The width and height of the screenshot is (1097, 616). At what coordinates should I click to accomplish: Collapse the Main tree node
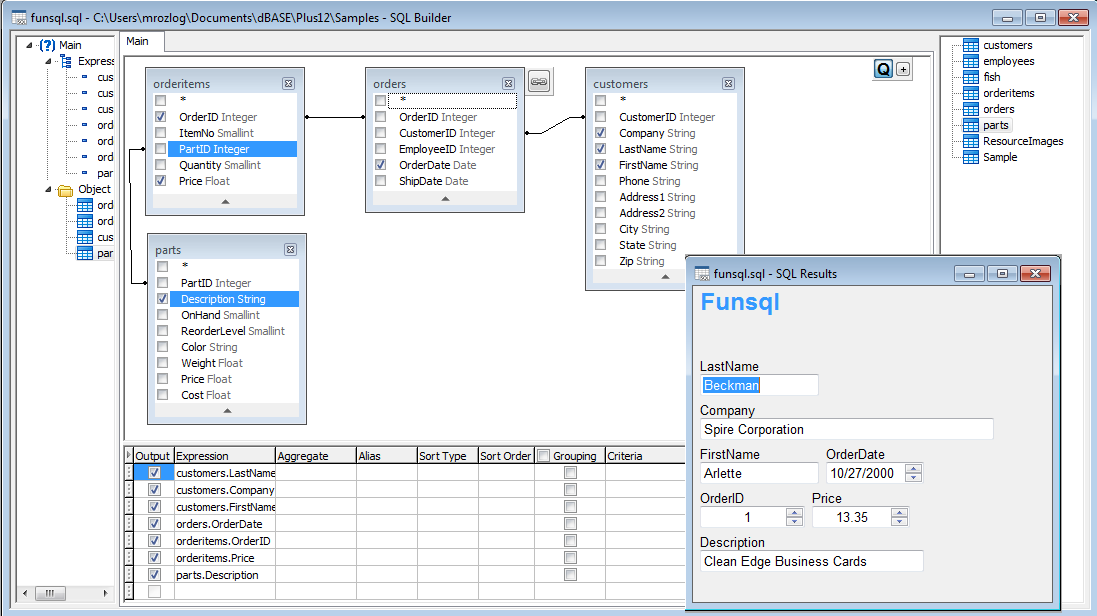coord(29,45)
